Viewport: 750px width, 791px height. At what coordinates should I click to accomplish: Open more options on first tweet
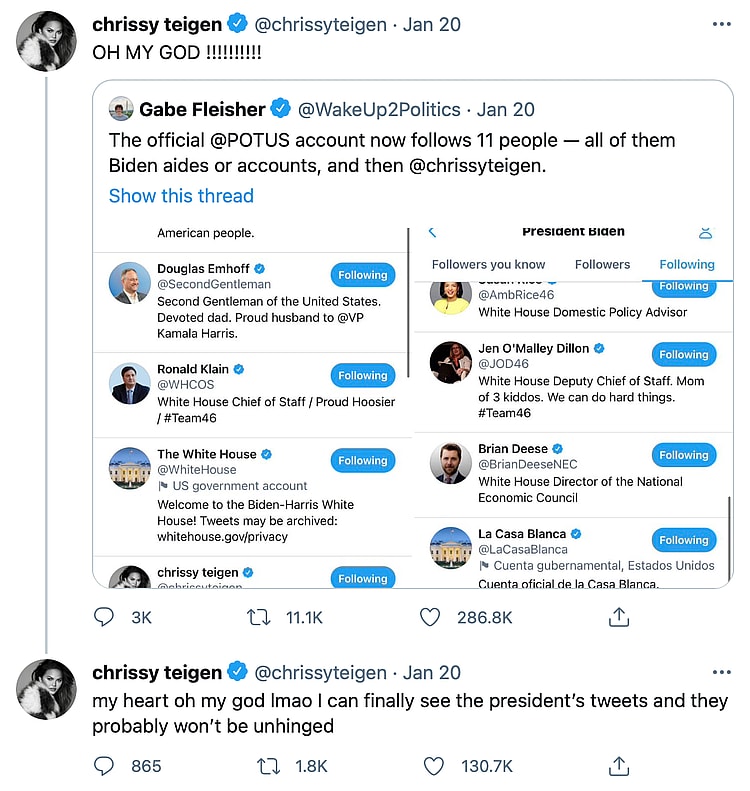pyautogui.click(x=721, y=24)
